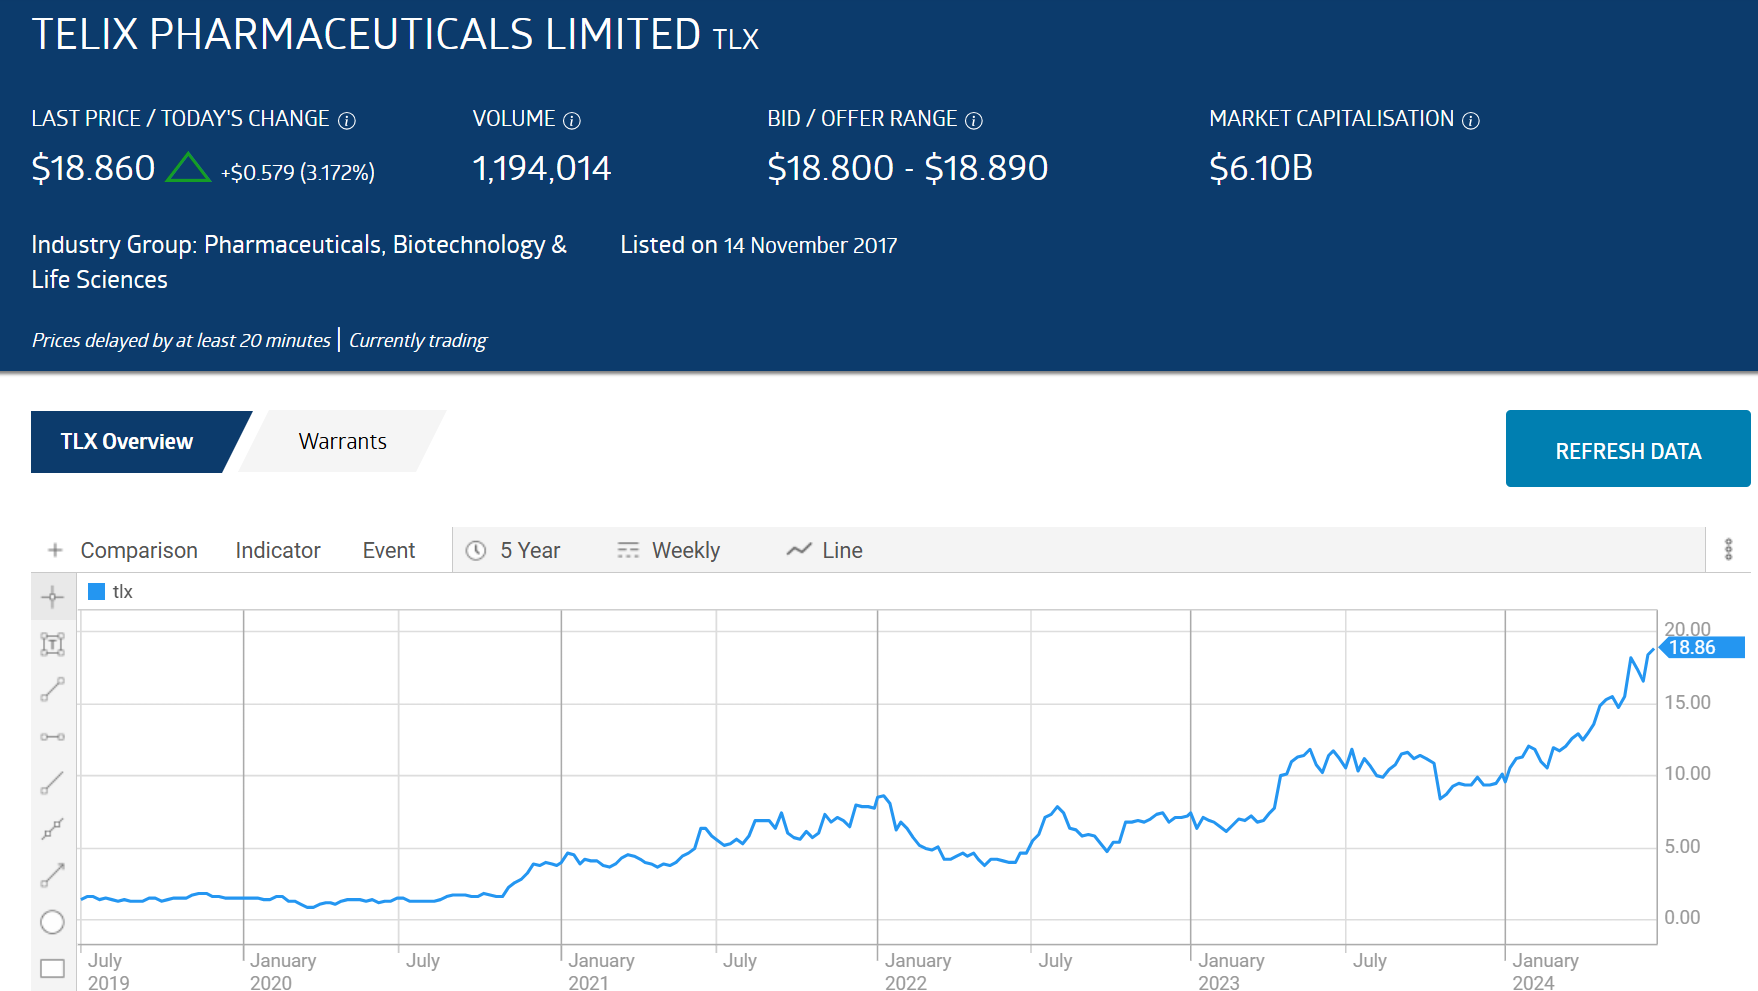The width and height of the screenshot is (1758, 991).
Task: Click info icon beside Volume label
Action: [x=572, y=121]
